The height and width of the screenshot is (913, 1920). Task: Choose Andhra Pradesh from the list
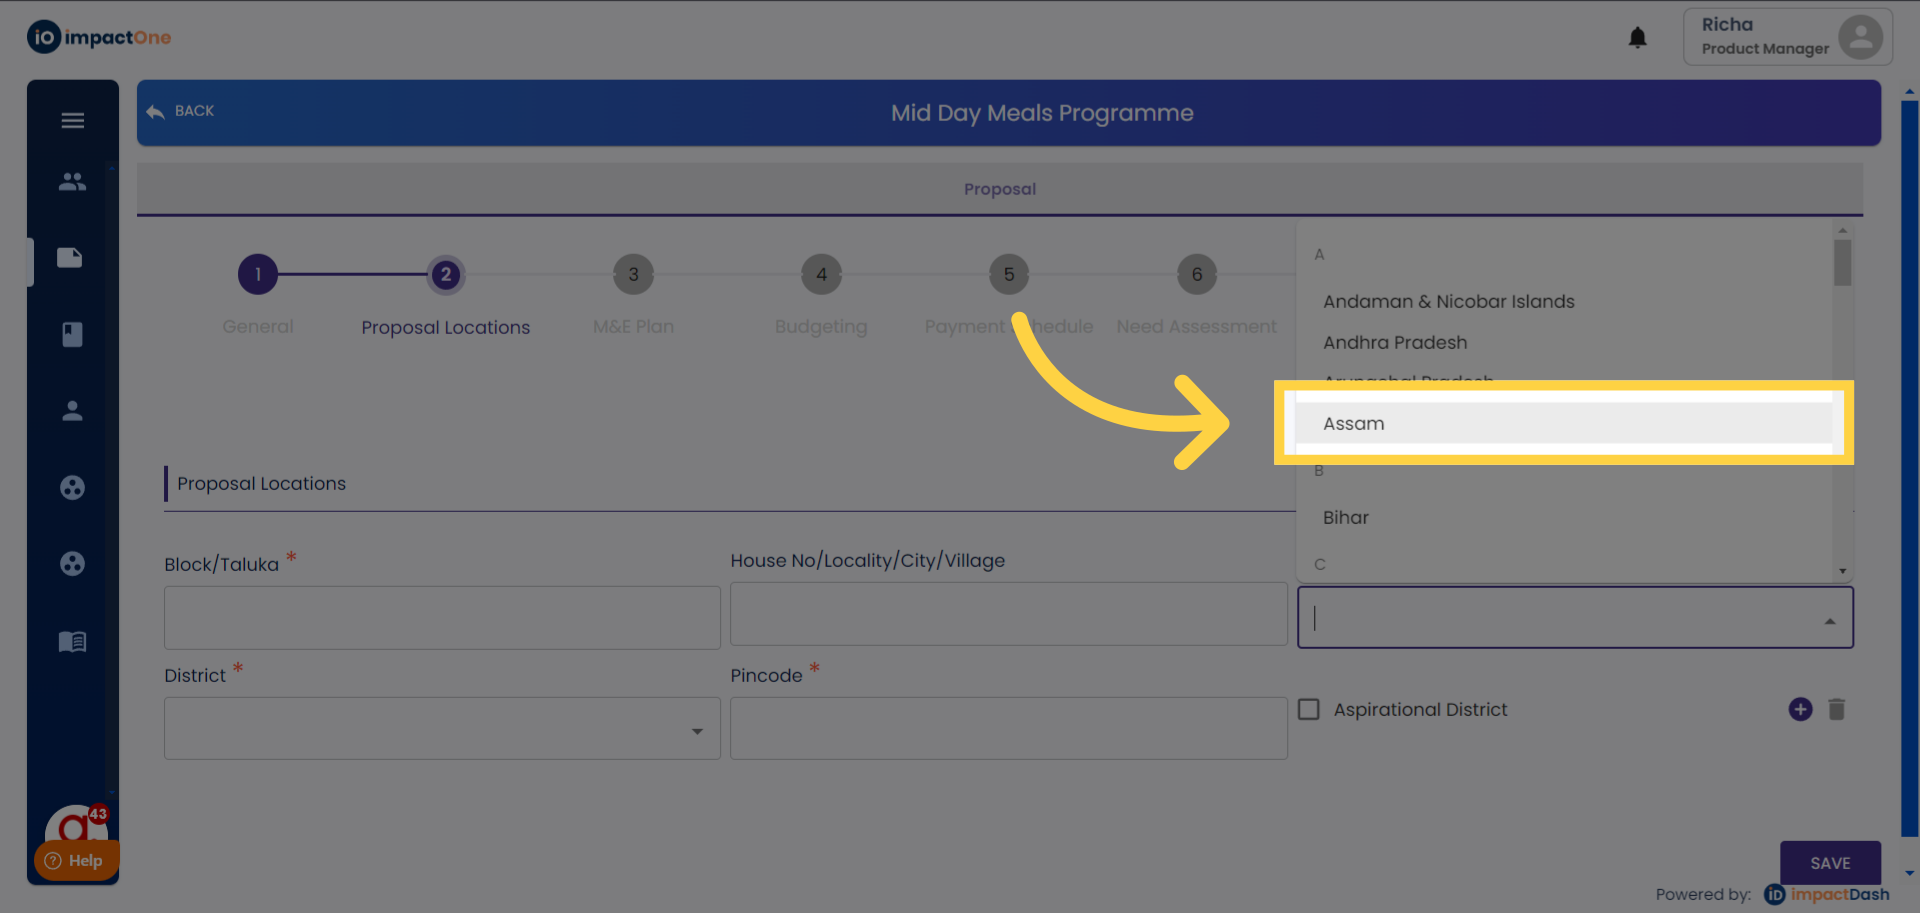click(1395, 342)
